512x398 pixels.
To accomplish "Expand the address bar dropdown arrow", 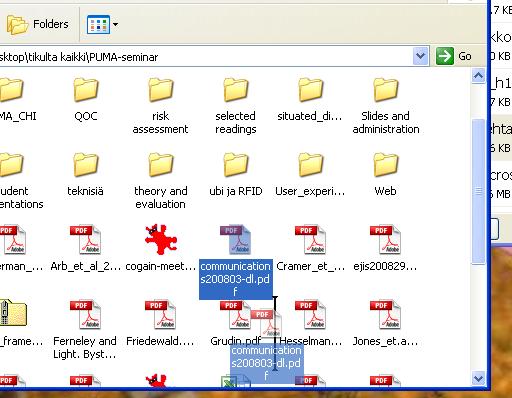I will (420, 56).
